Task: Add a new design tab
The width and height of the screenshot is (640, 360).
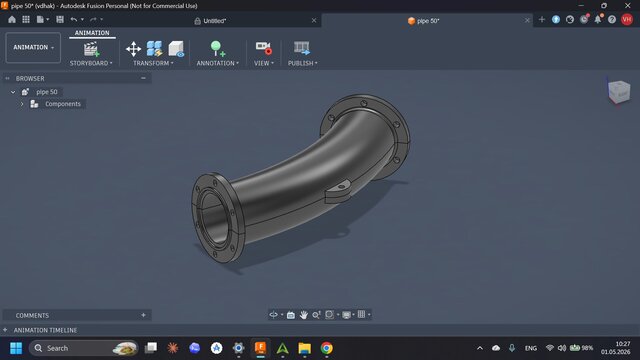Action: coord(542,19)
